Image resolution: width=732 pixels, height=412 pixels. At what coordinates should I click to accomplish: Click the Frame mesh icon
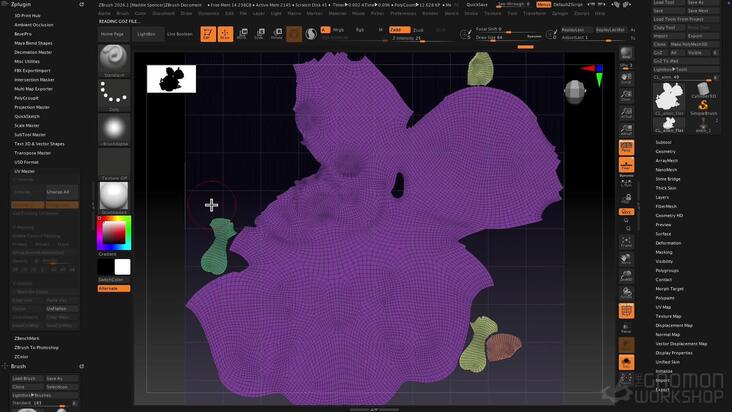tap(626, 242)
